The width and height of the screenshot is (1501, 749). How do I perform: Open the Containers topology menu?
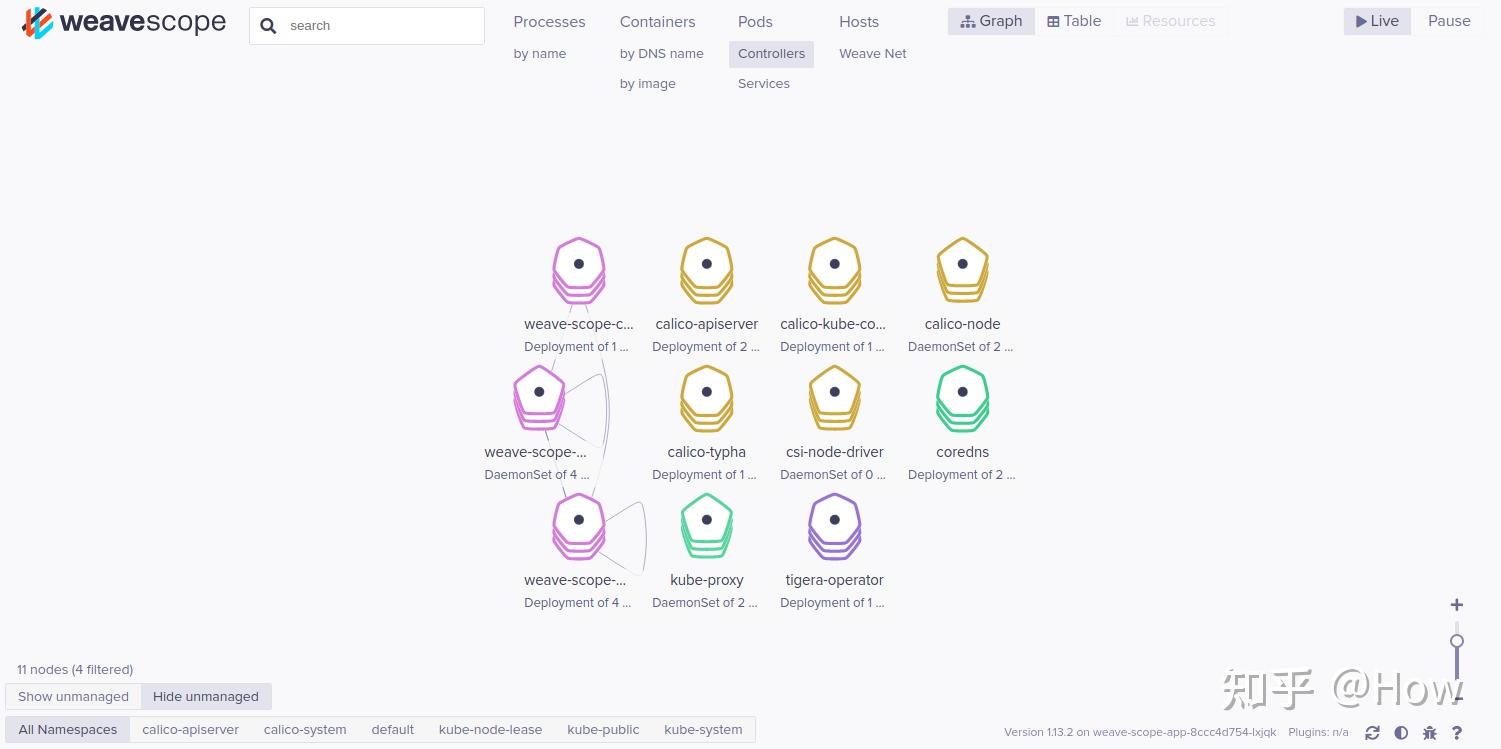click(657, 22)
